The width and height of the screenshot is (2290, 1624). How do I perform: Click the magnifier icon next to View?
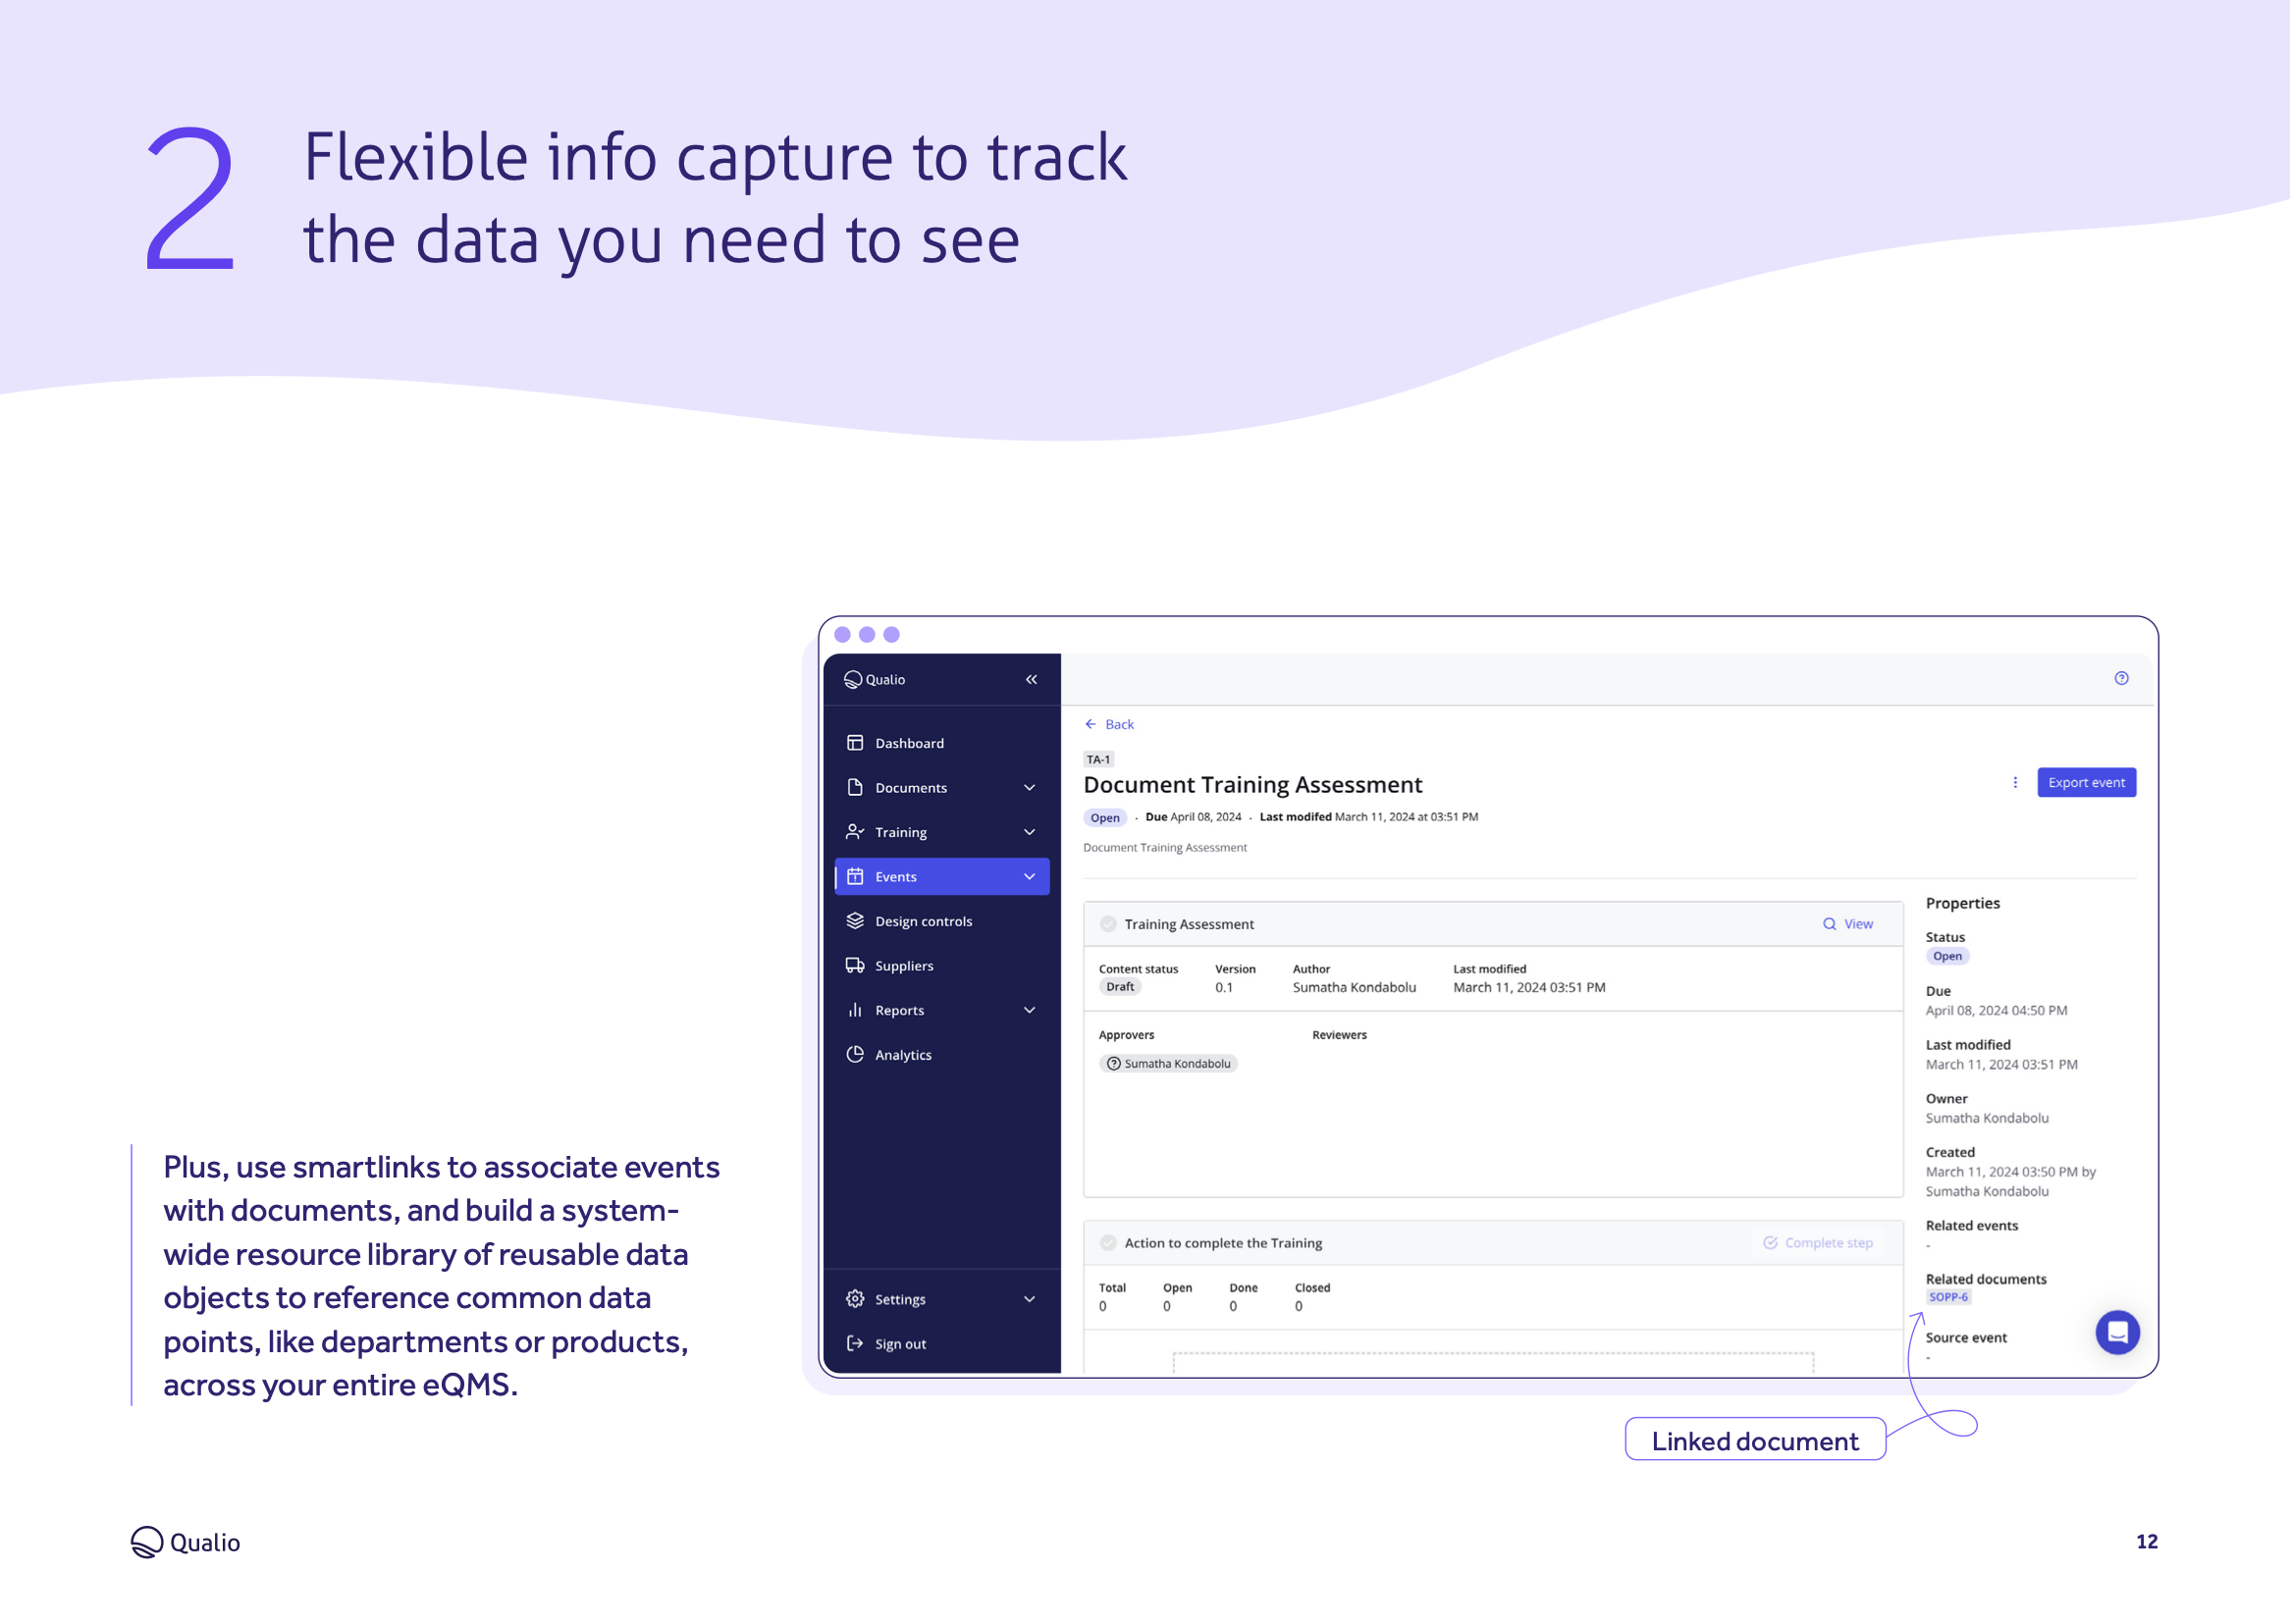[1829, 924]
